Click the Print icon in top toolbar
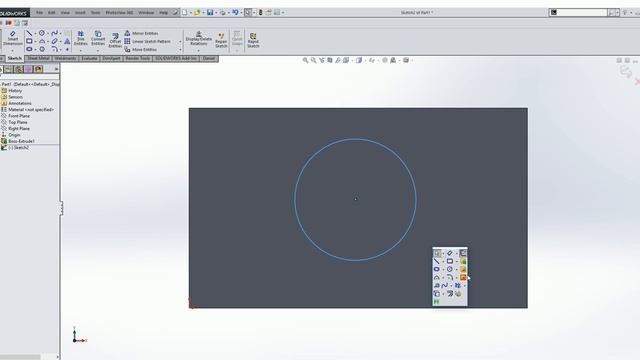Viewport: 640px width, 360px height. coord(222,13)
